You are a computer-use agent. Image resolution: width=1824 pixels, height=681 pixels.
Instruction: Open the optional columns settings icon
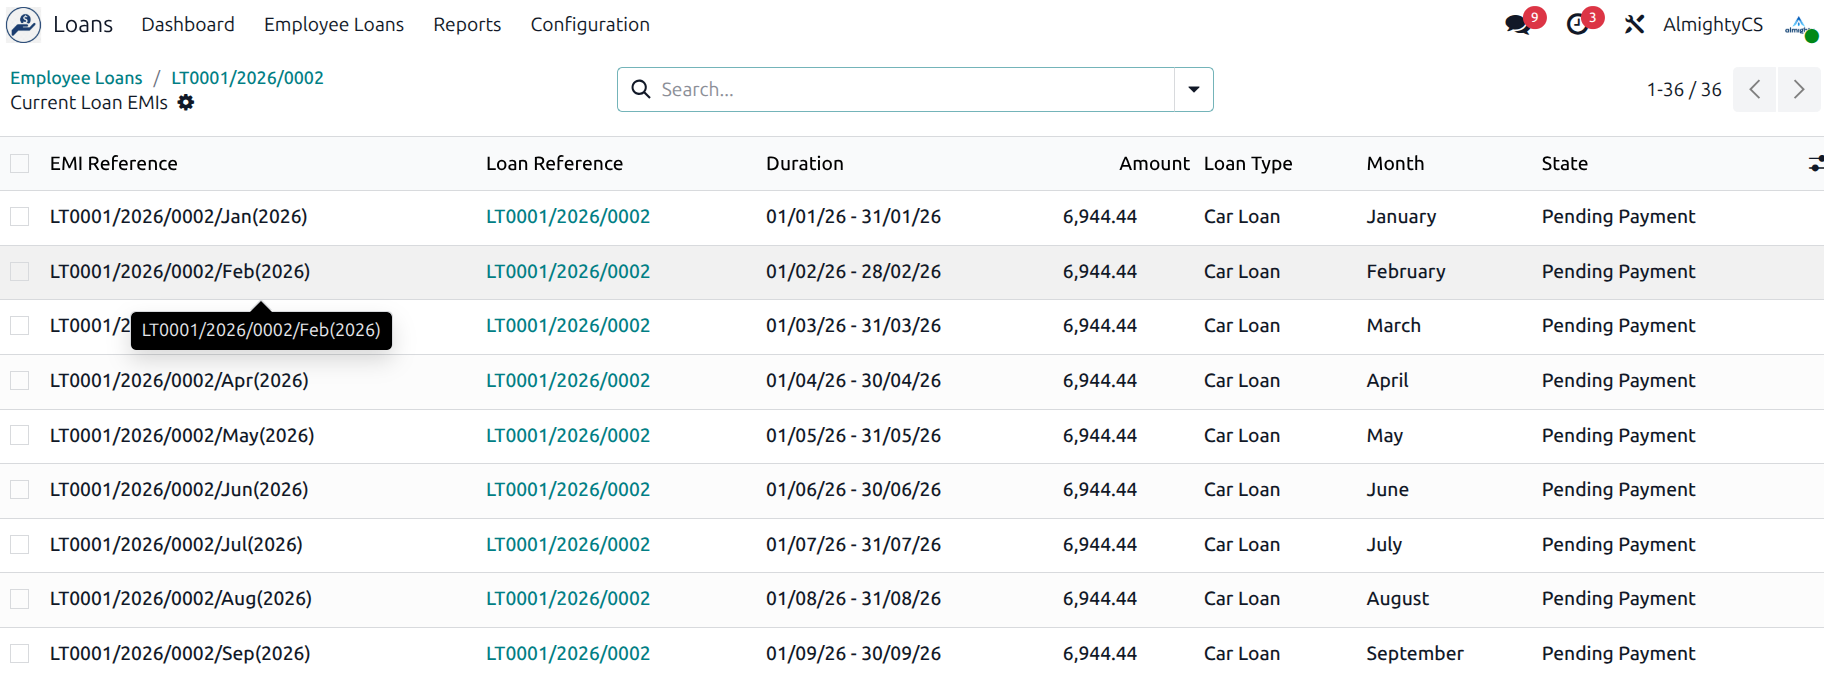pyautogui.click(x=1814, y=164)
